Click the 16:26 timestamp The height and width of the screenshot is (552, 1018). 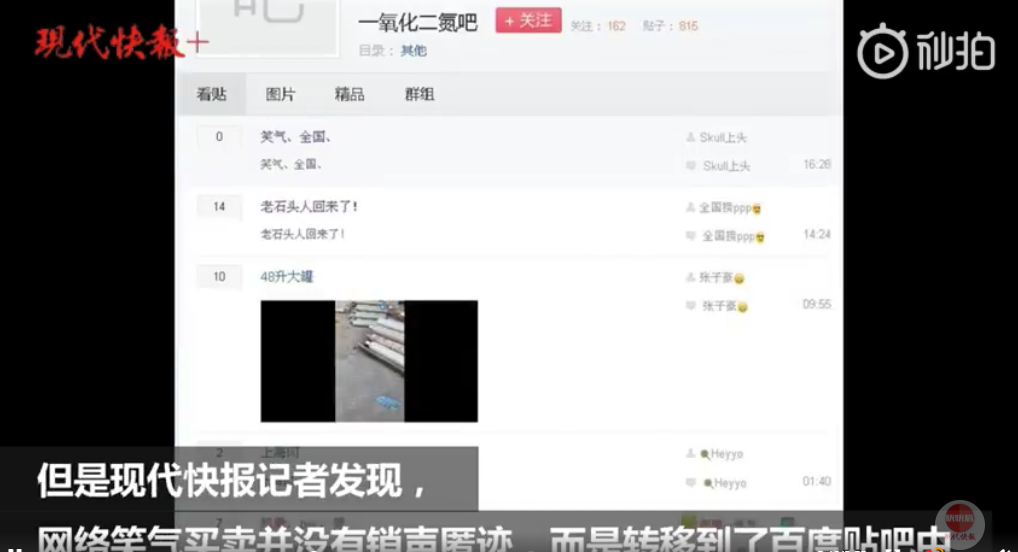[817, 165]
